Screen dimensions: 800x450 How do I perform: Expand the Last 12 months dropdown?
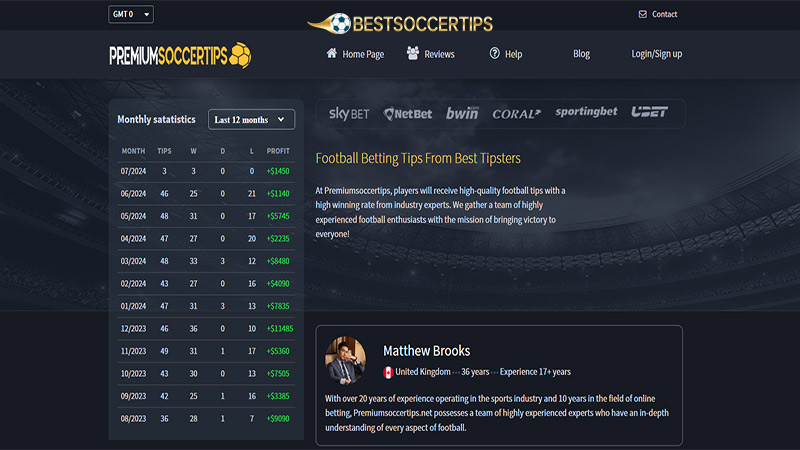point(251,119)
